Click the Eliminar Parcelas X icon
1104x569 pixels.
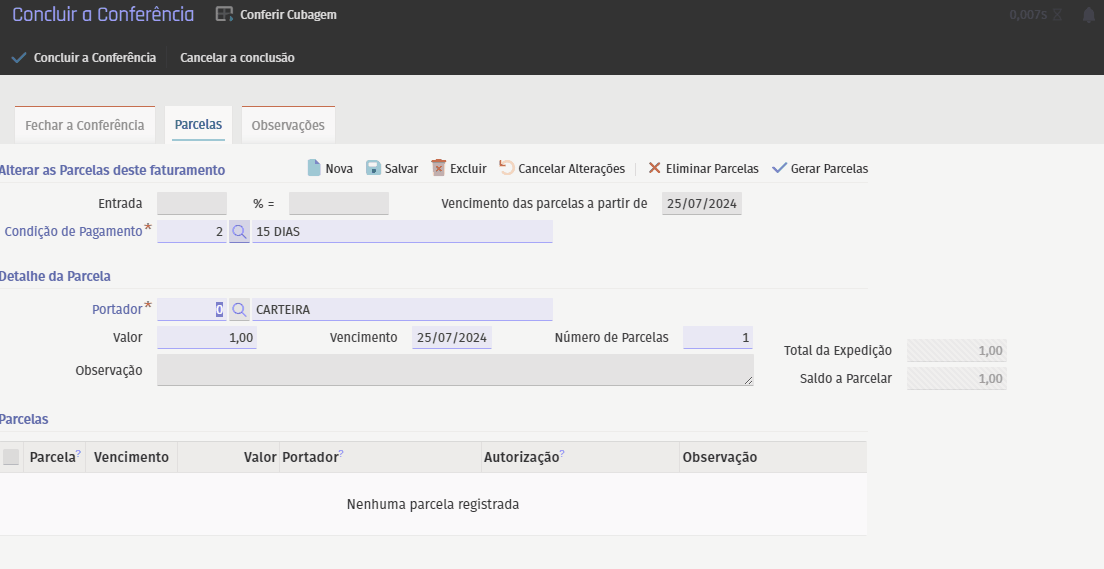click(654, 168)
